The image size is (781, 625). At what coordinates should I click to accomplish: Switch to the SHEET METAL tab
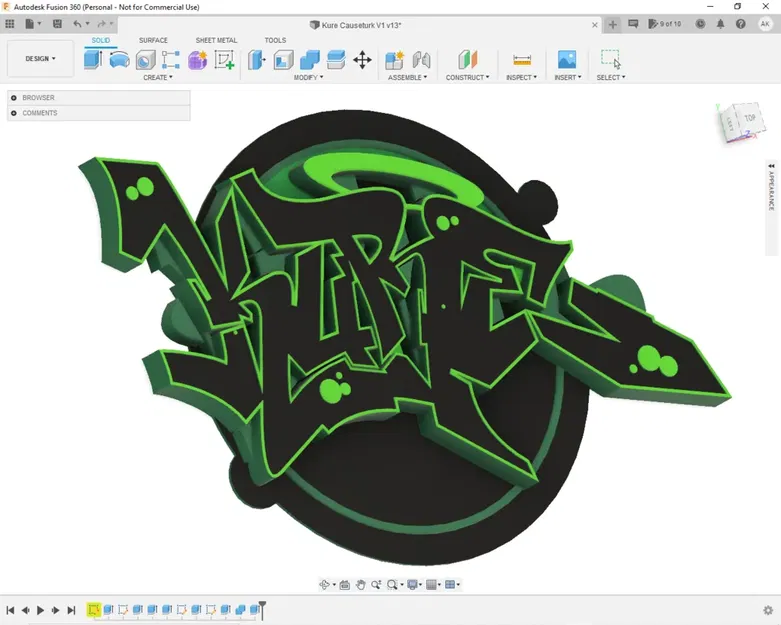216,40
